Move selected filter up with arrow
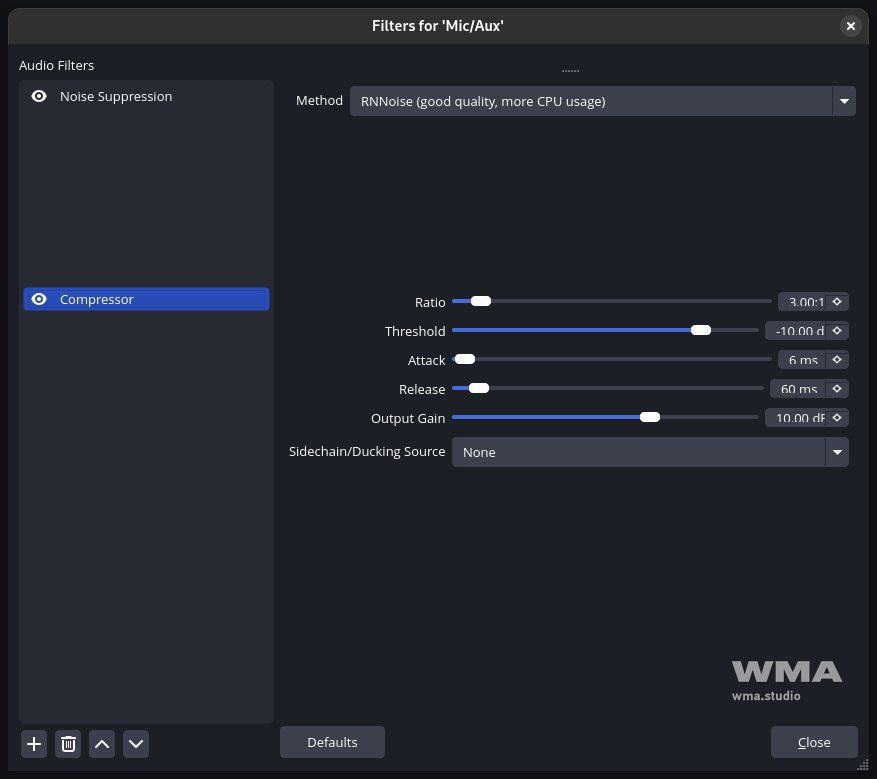 (102, 744)
